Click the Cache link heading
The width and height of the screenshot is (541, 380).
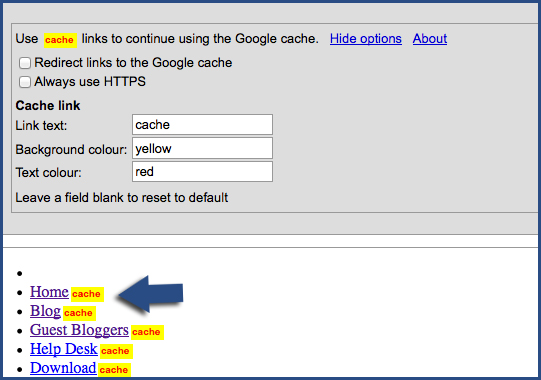[48, 106]
